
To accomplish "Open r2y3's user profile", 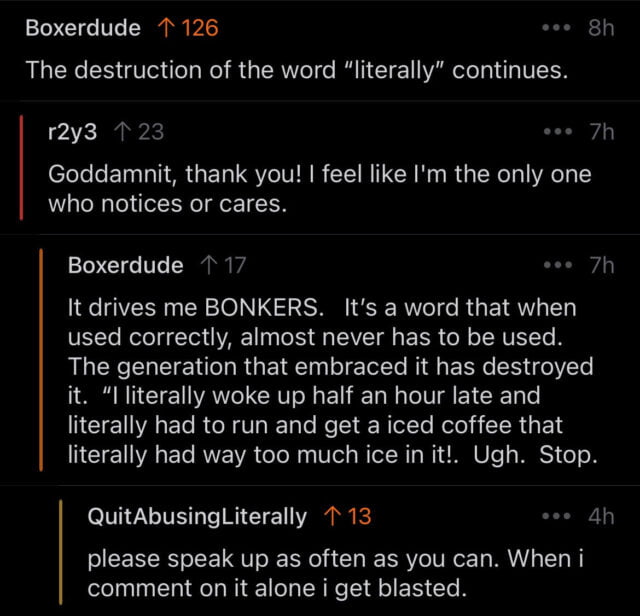I will pyautogui.click(x=73, y=132).
